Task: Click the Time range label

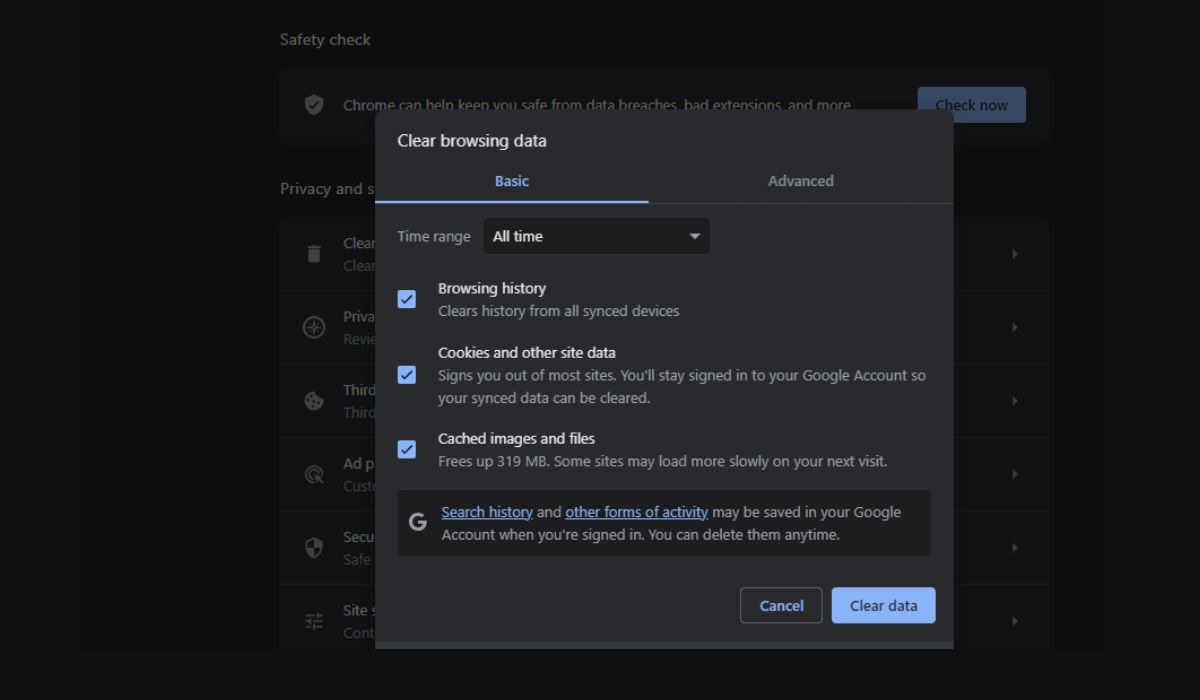Action: pos(433,236)
